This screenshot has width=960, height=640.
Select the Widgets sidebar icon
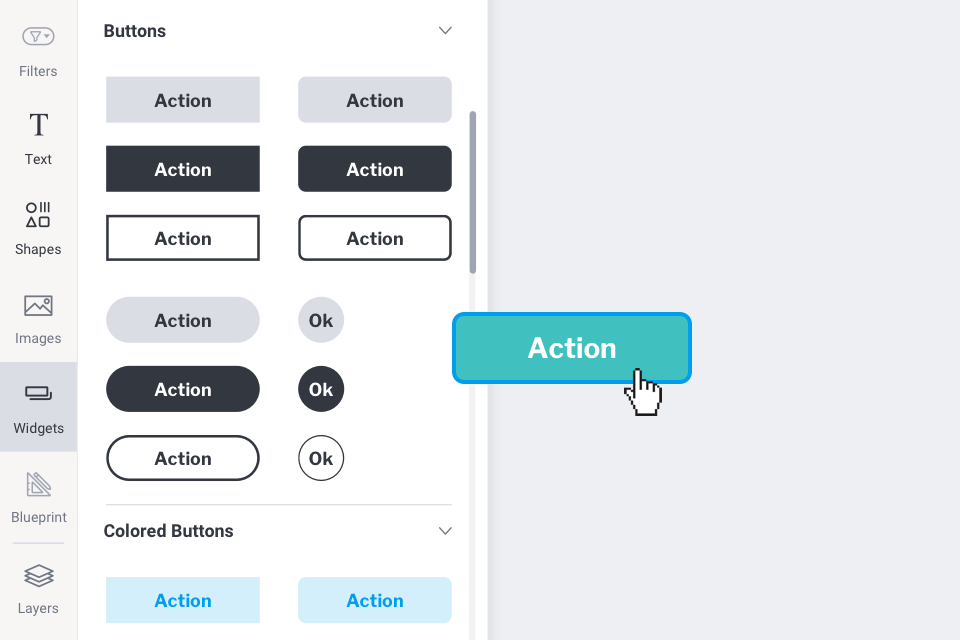[38, 395]
